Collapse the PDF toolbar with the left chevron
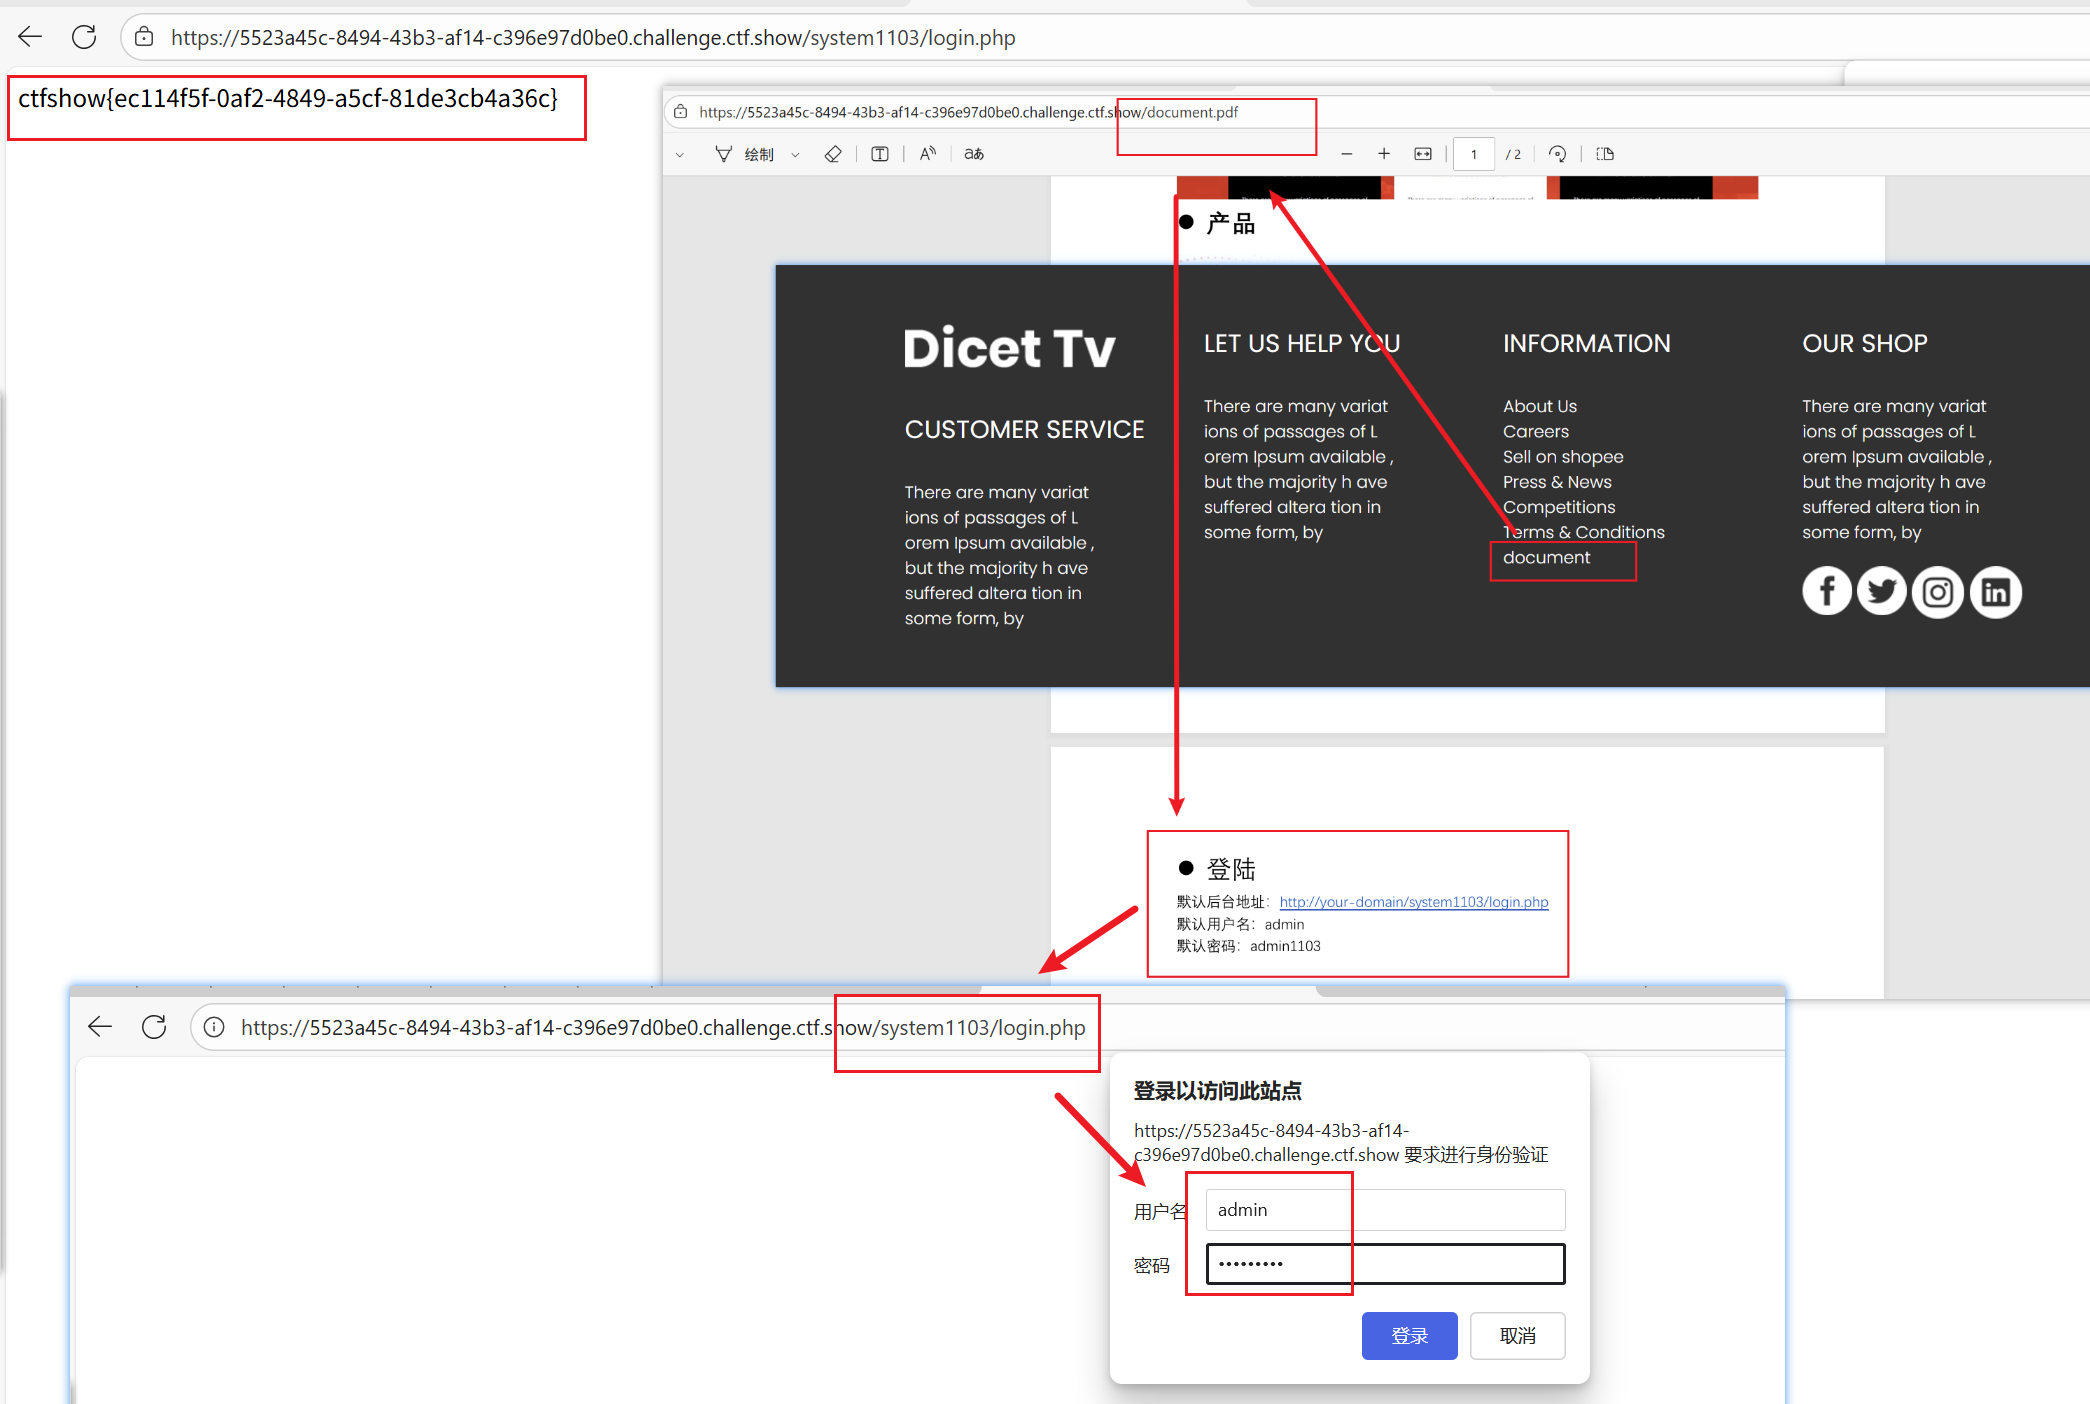This screenshot has width=2090, height=1404. (680, 153)
